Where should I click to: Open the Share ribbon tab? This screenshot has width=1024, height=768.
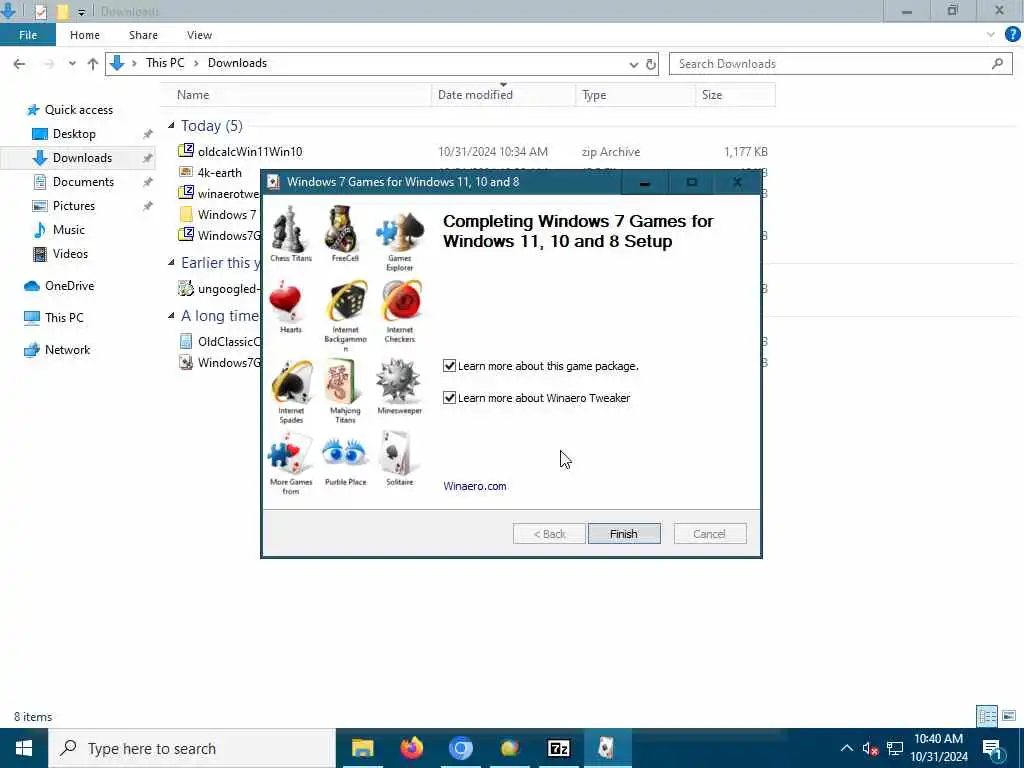click(143, 35)
